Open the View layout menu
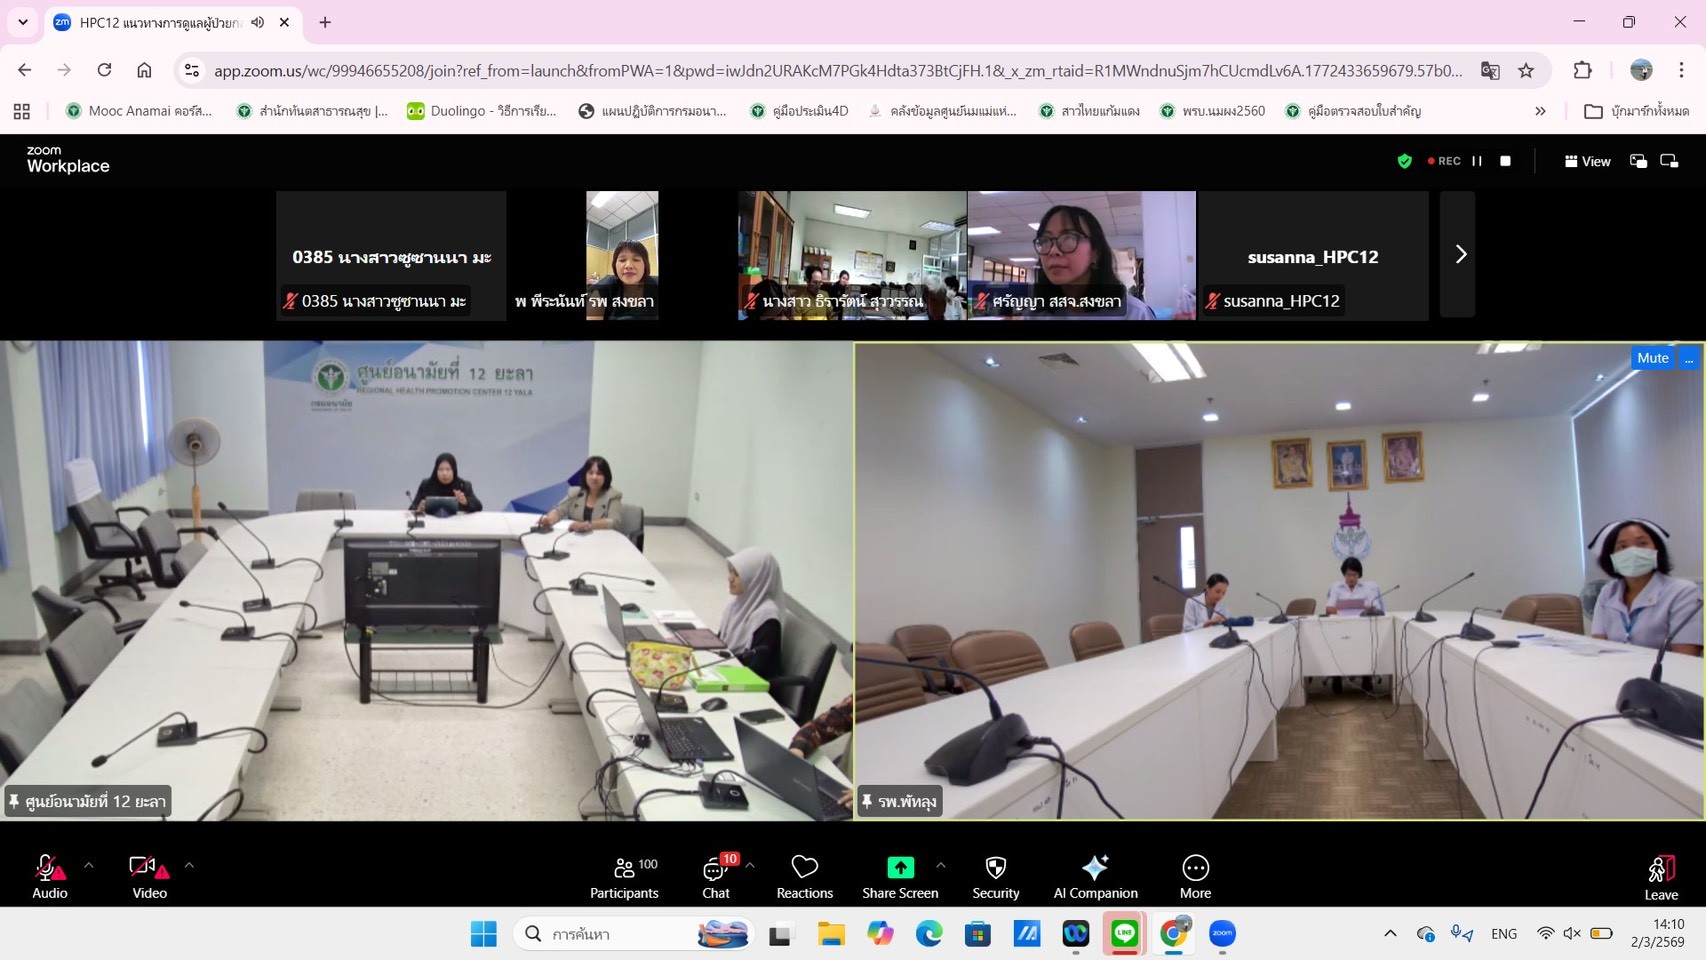 tap(1587, 161)
